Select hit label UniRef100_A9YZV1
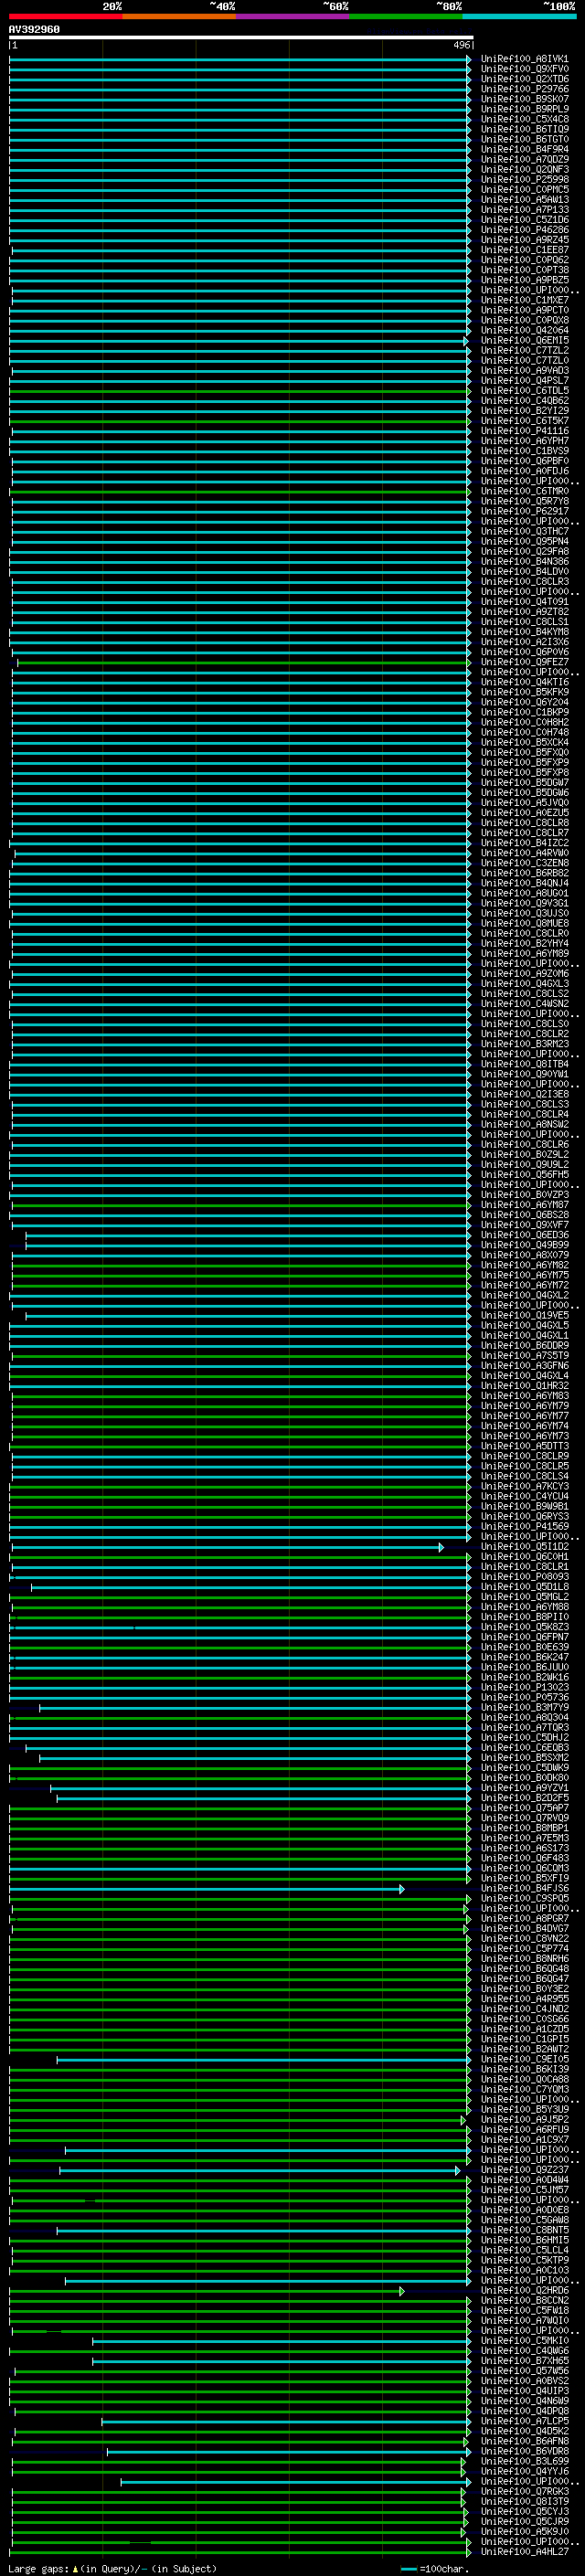 tap(524, 1788)
